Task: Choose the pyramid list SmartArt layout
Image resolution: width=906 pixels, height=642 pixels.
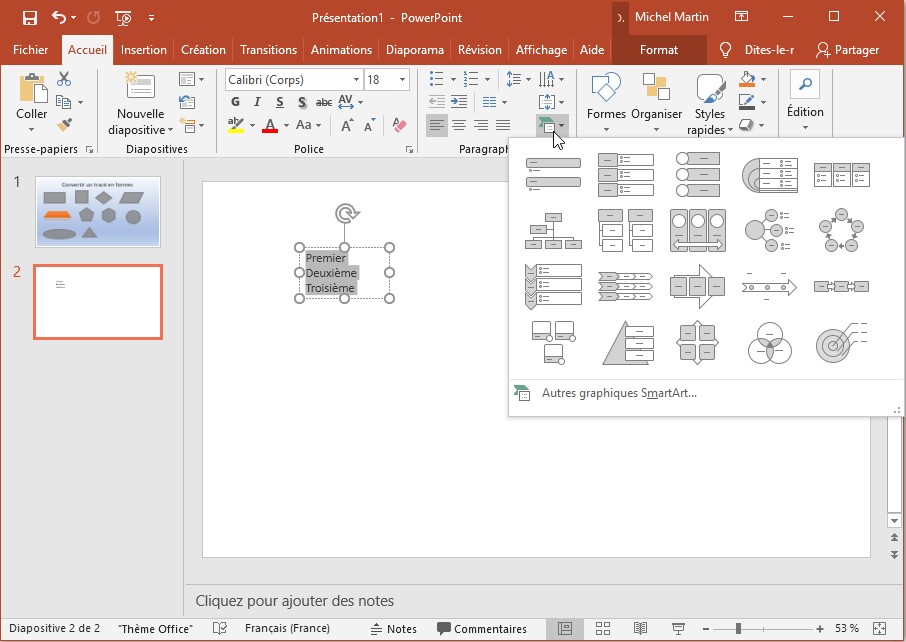Action: click(627, 343)
